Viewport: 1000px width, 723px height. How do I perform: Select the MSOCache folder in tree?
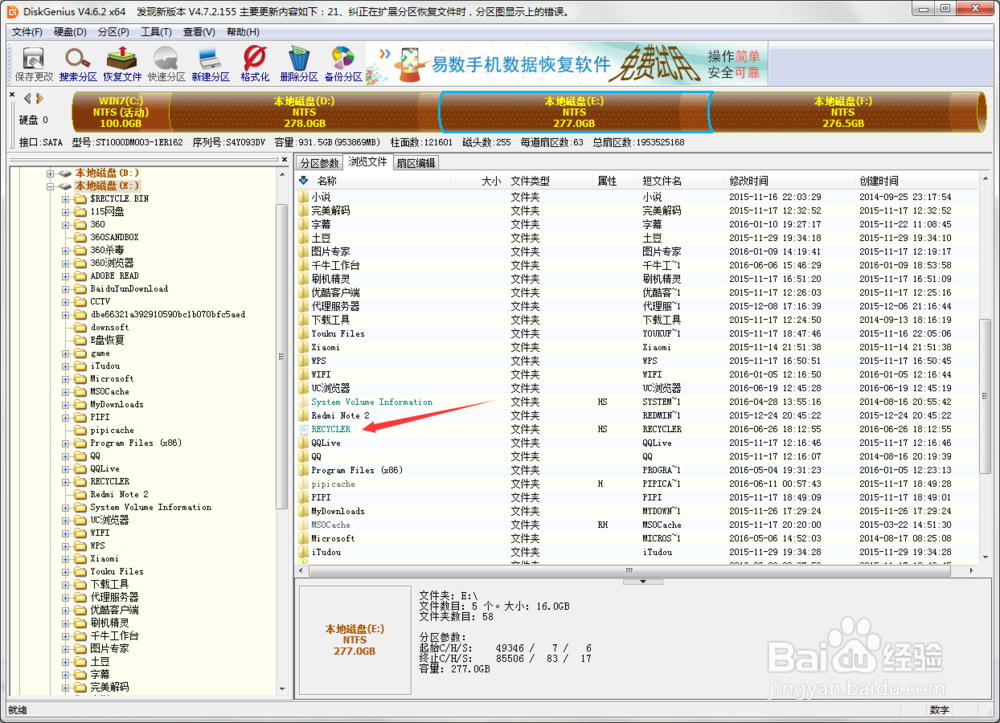[x=110, y=391]
